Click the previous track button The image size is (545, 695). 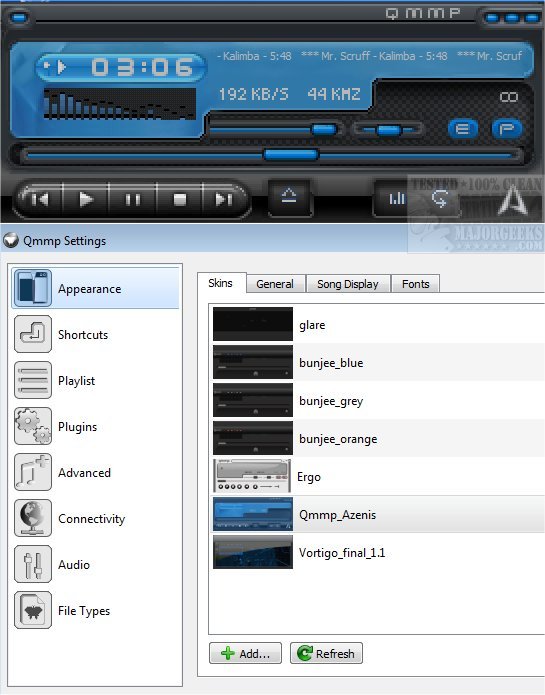pyautogui.click(x=41, y=200)
